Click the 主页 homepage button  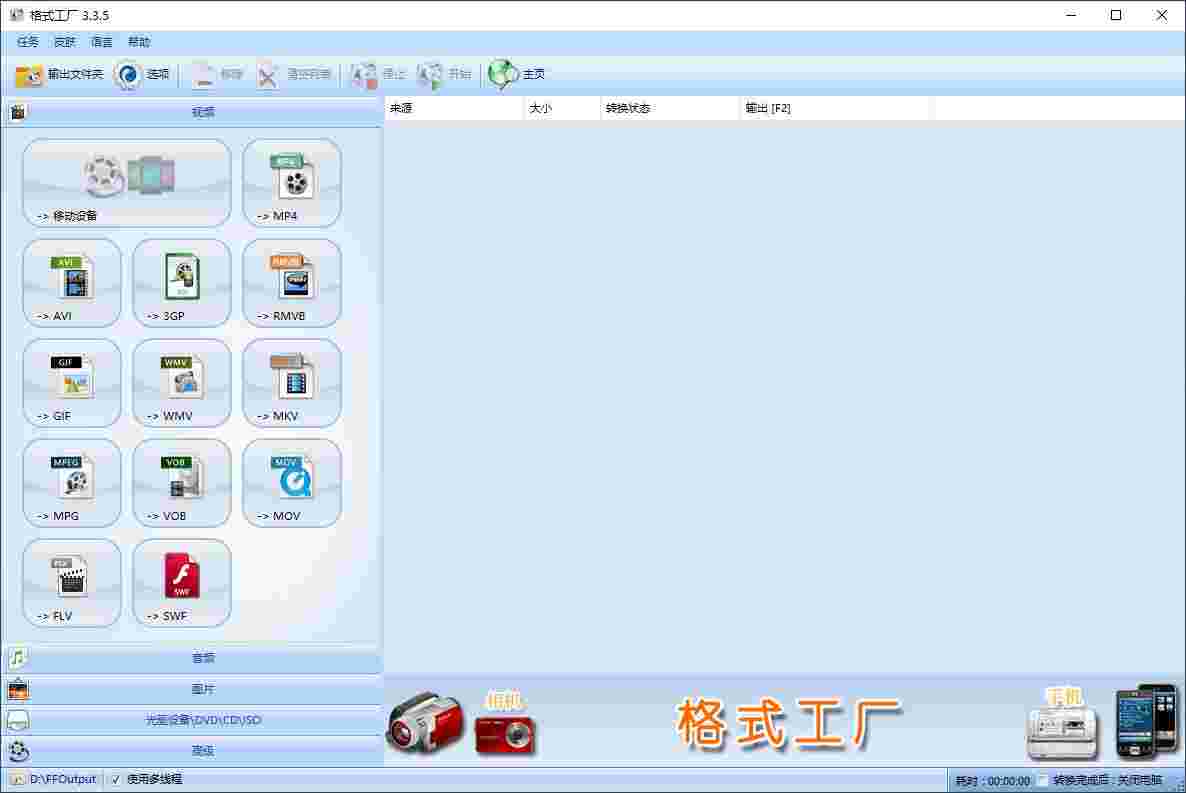point(517,73)
